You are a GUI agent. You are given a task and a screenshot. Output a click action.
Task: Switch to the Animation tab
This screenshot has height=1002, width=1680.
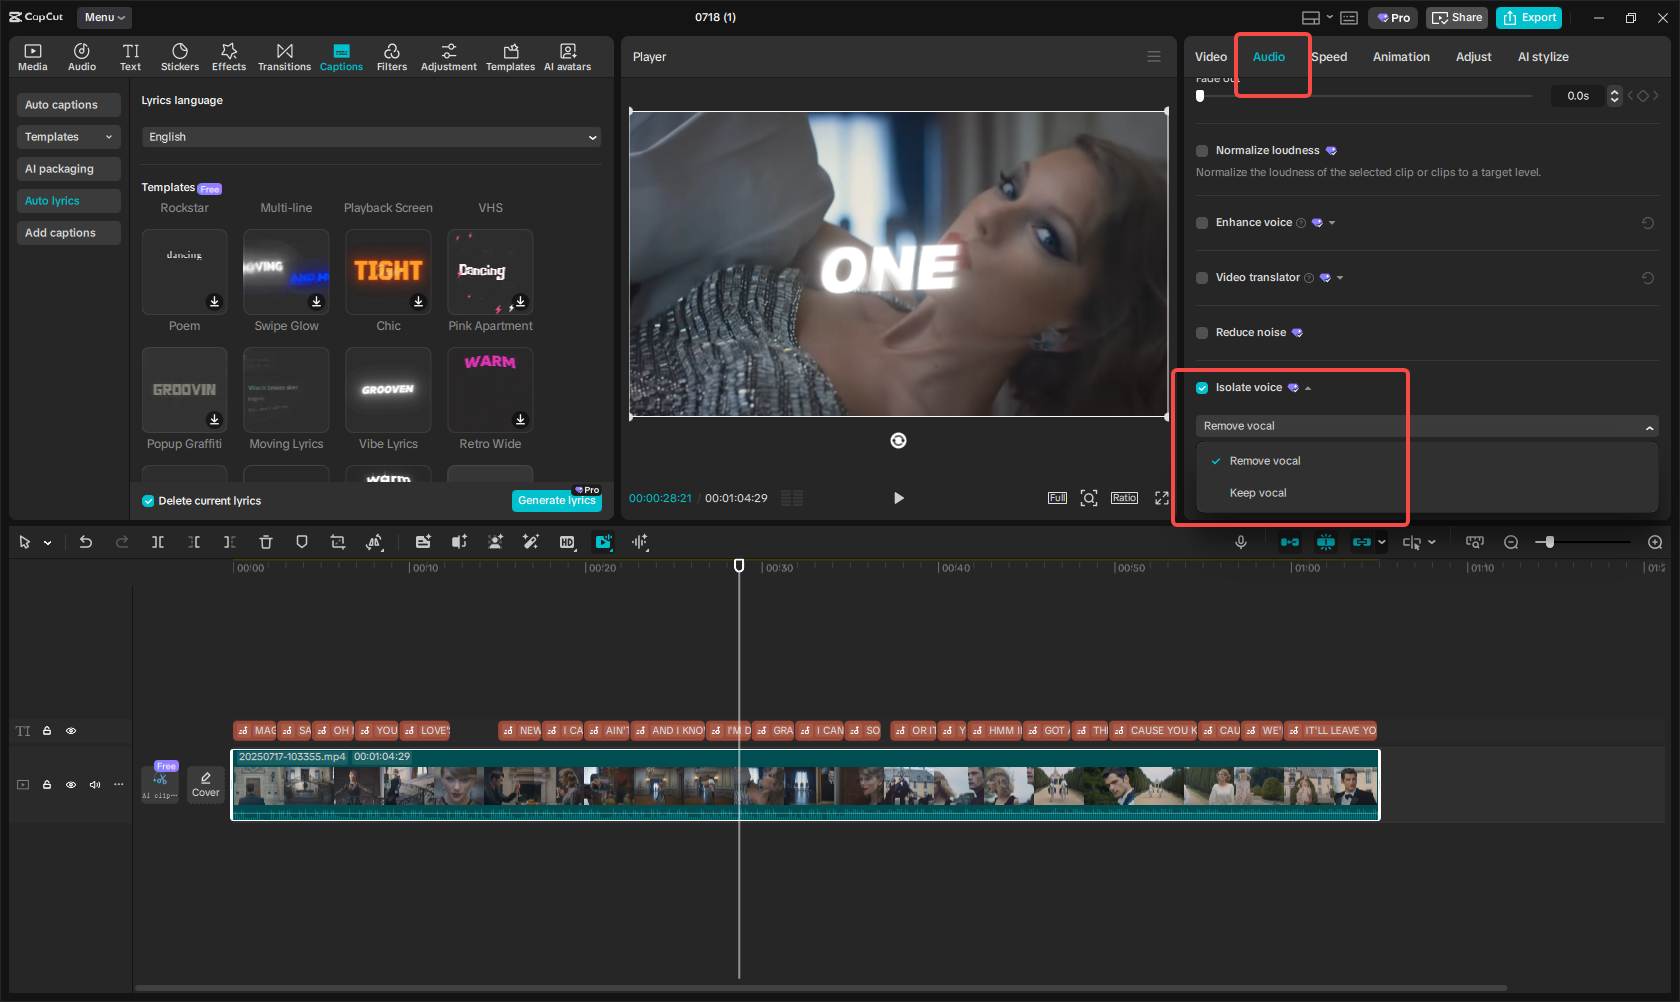pos(1400,57)
